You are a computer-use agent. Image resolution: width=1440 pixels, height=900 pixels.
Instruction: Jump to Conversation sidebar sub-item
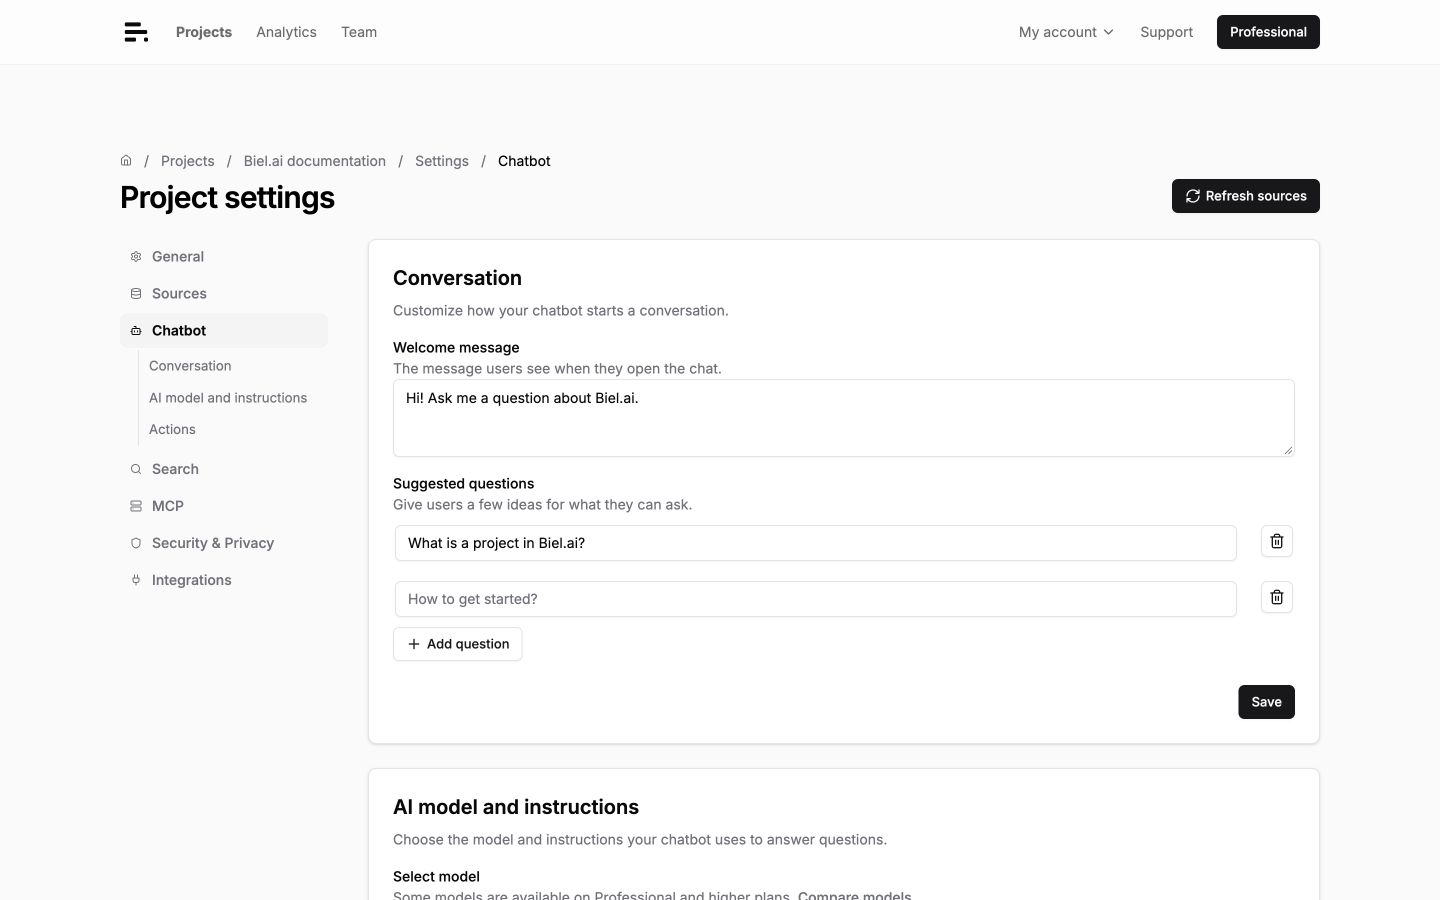tap(190, 366)
